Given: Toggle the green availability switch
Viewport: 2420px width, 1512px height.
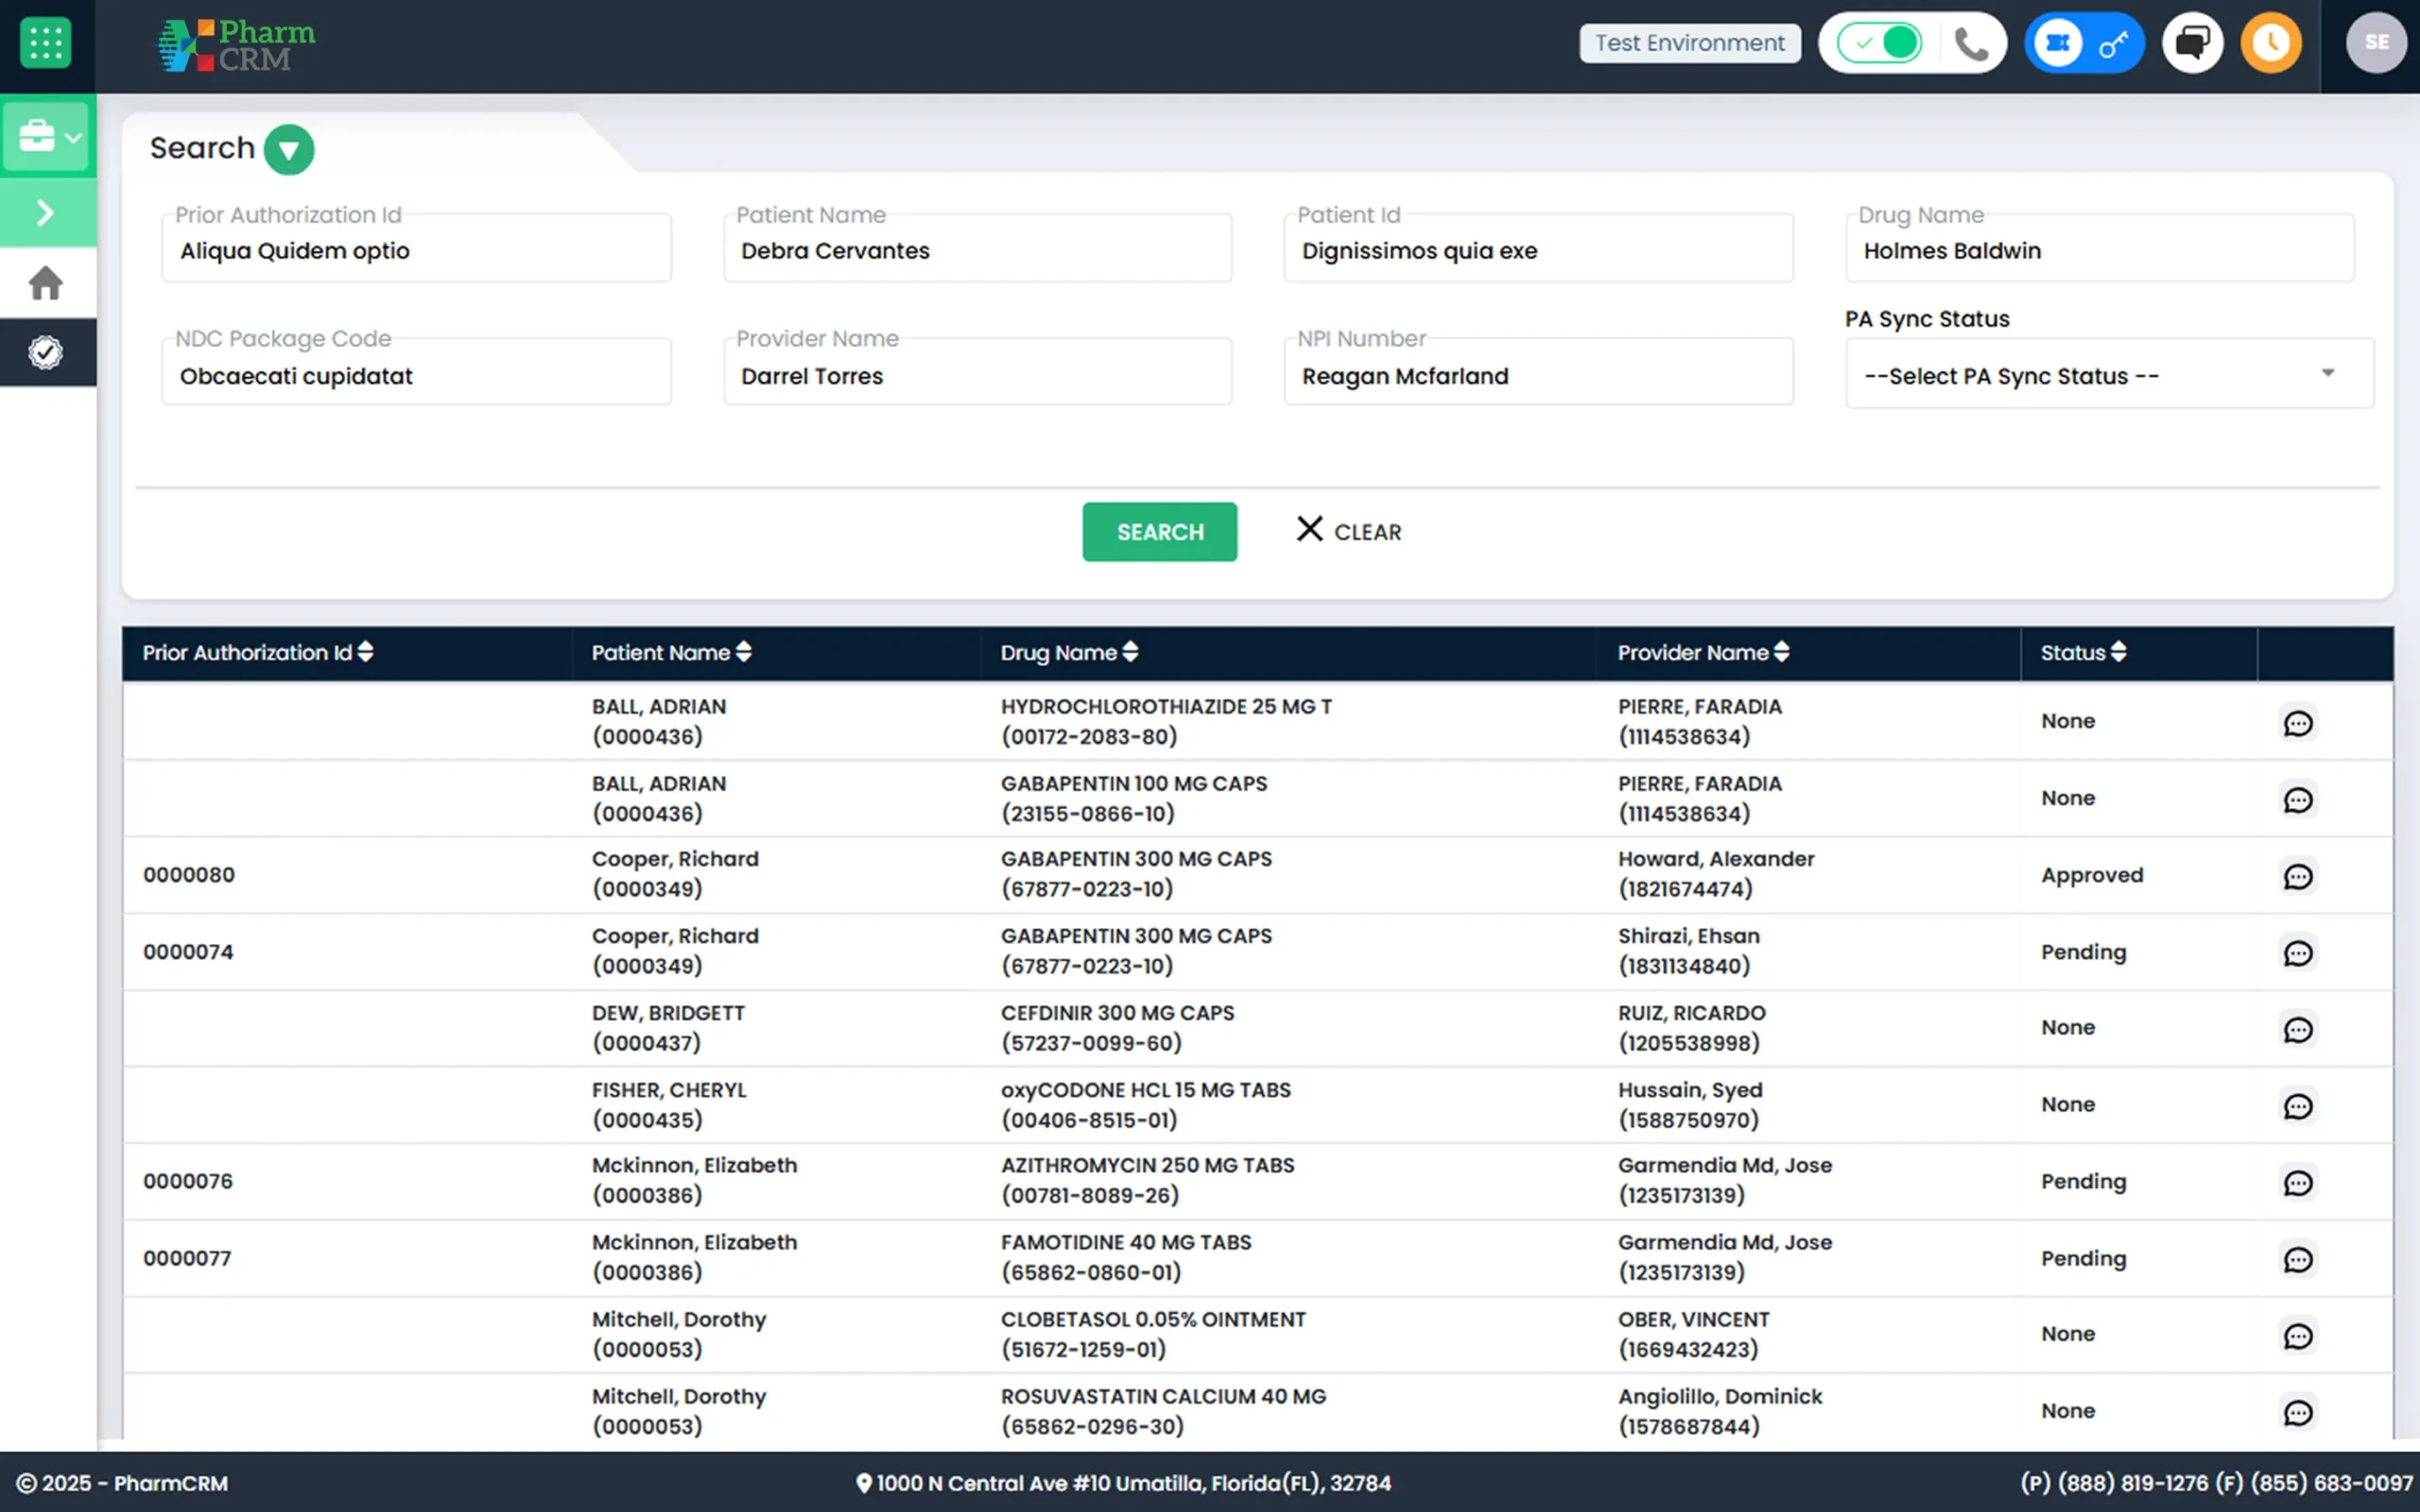Looking at the screenshot, I should pyautogui.click(x=1880, y=43).
